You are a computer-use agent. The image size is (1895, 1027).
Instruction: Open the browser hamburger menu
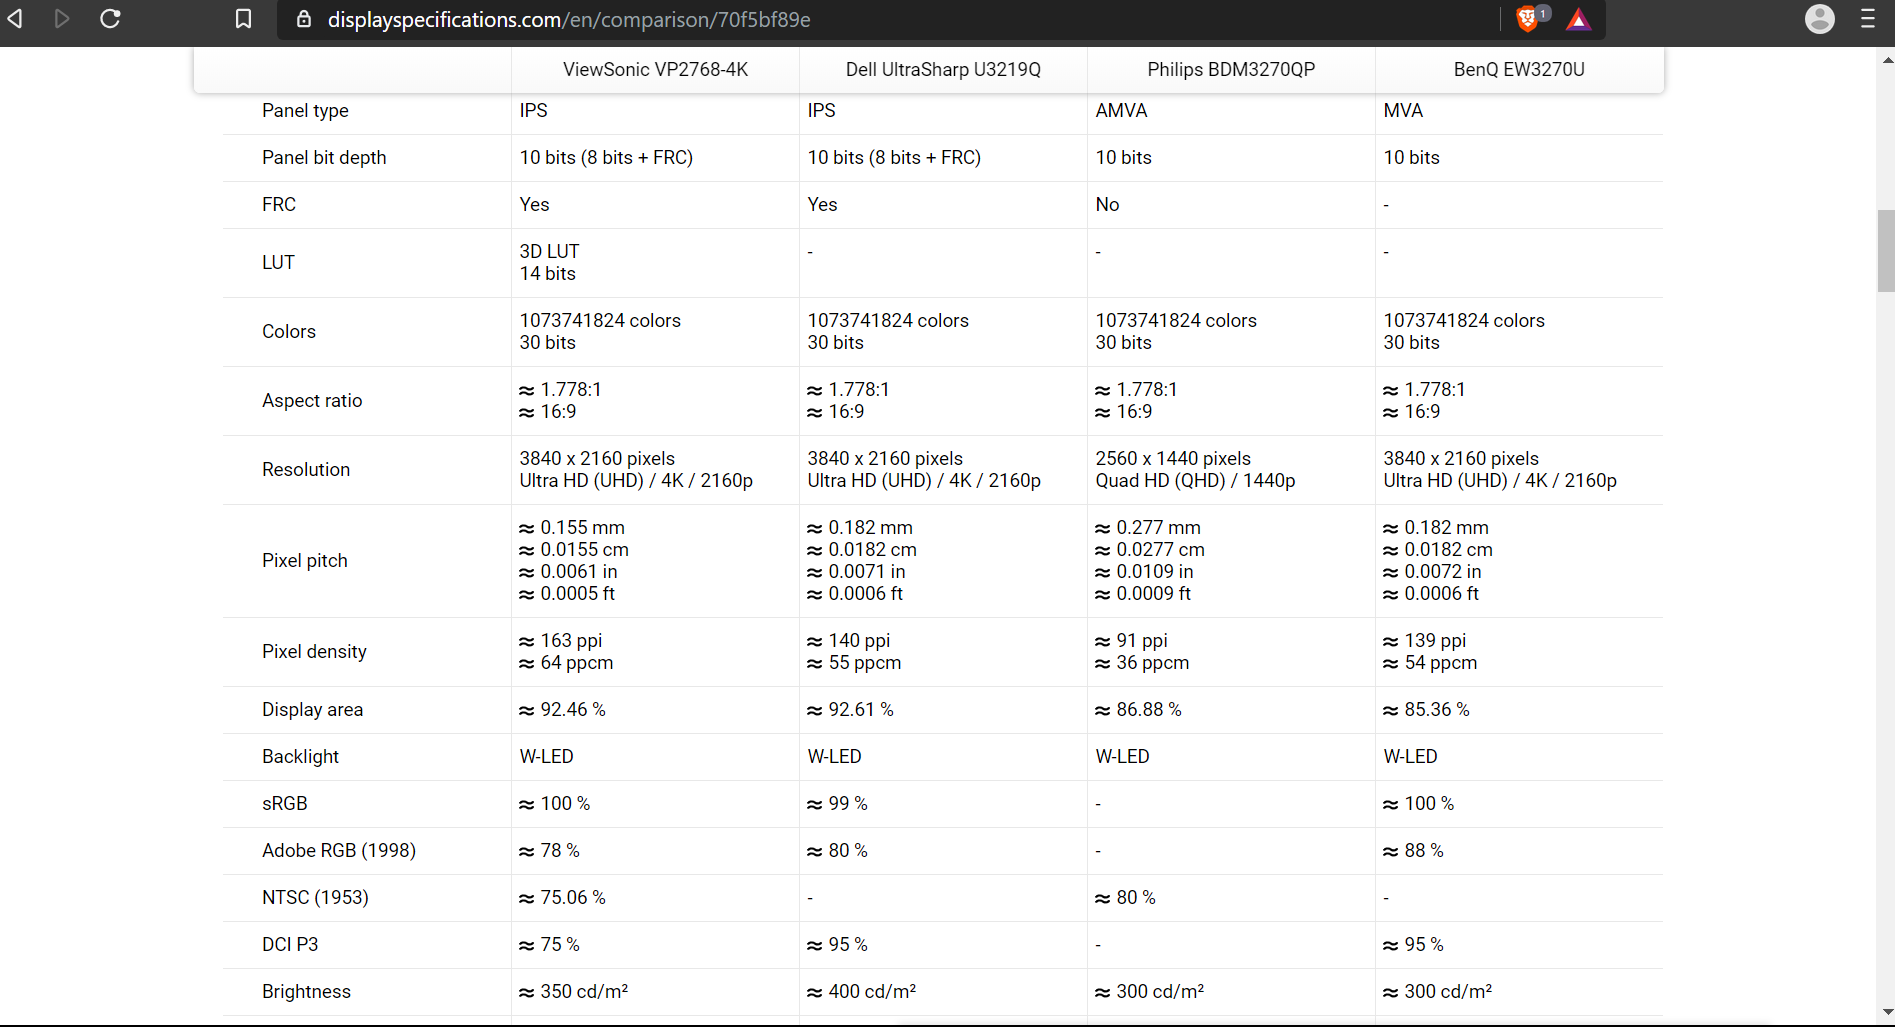tap(1867, 19)
